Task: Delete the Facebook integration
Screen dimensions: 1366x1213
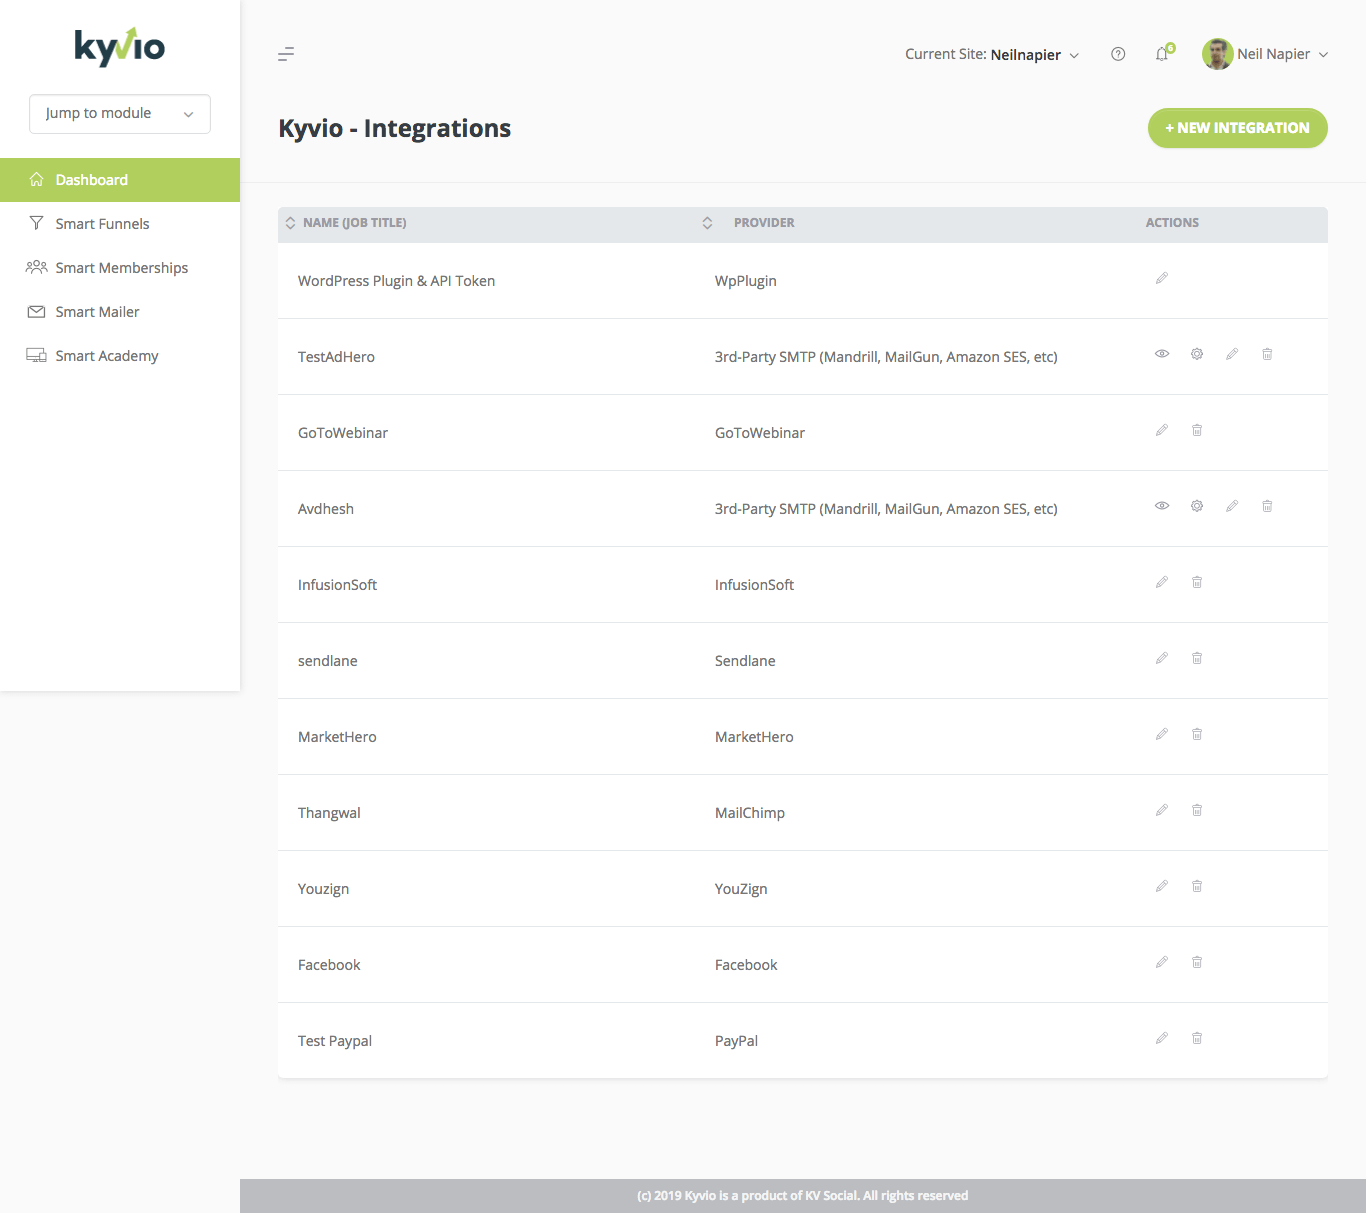Action: pos(1197,962)
